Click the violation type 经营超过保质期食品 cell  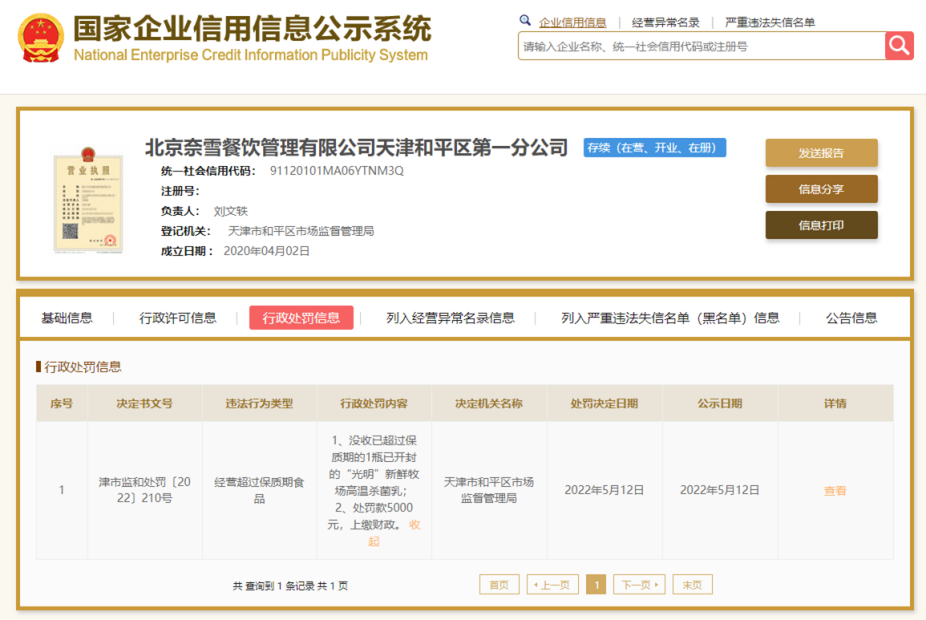pyautogui.click(x=259, y=491)
